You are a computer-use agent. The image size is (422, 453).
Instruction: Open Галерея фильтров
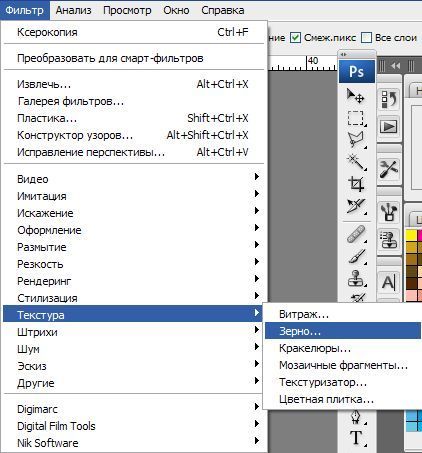point(134,101)
